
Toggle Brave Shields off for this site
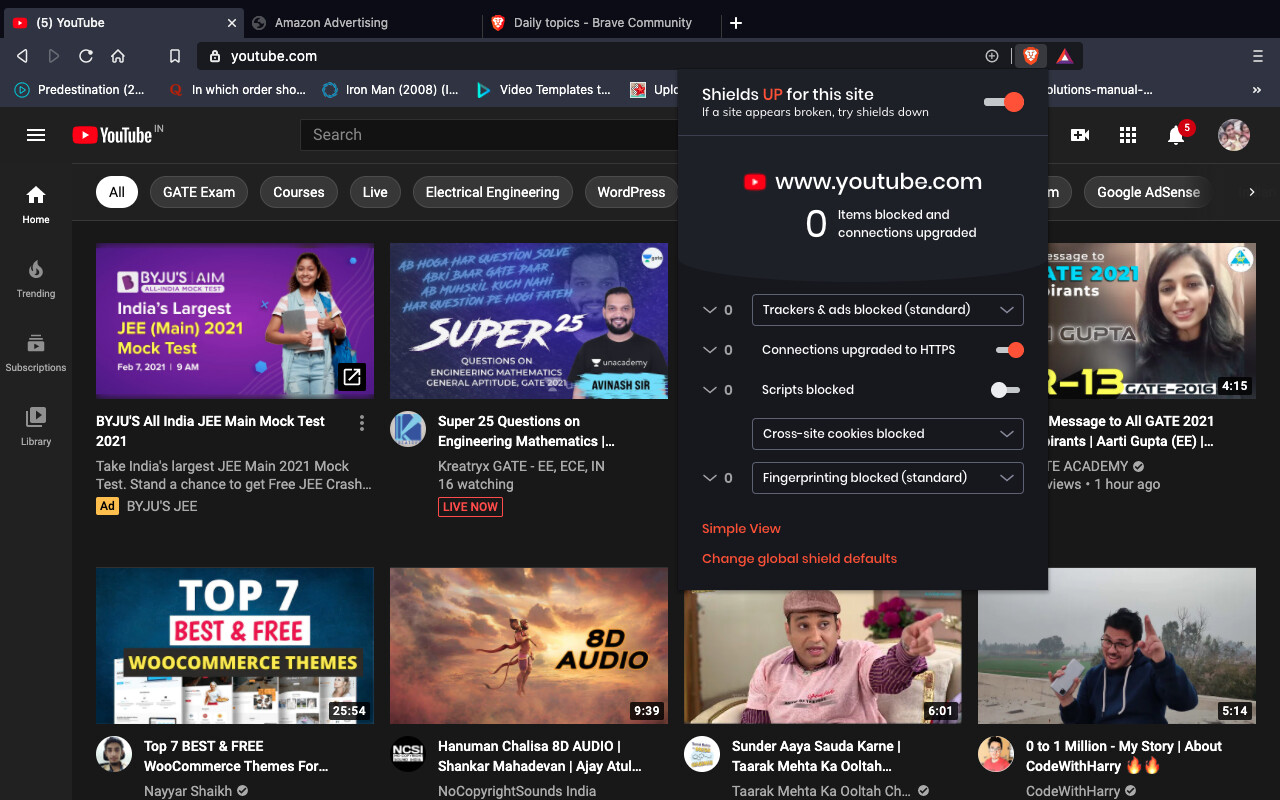(x=1004, y=102)
